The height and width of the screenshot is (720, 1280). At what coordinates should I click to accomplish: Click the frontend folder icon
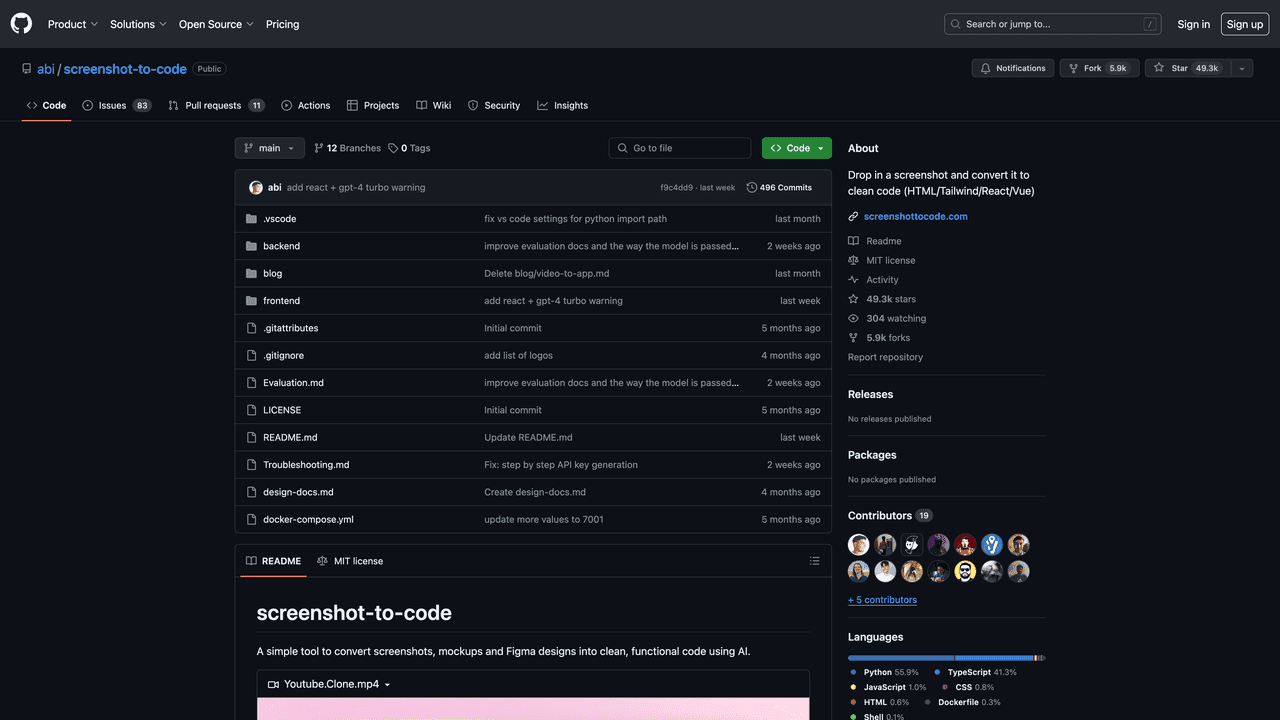coord(252,301)
